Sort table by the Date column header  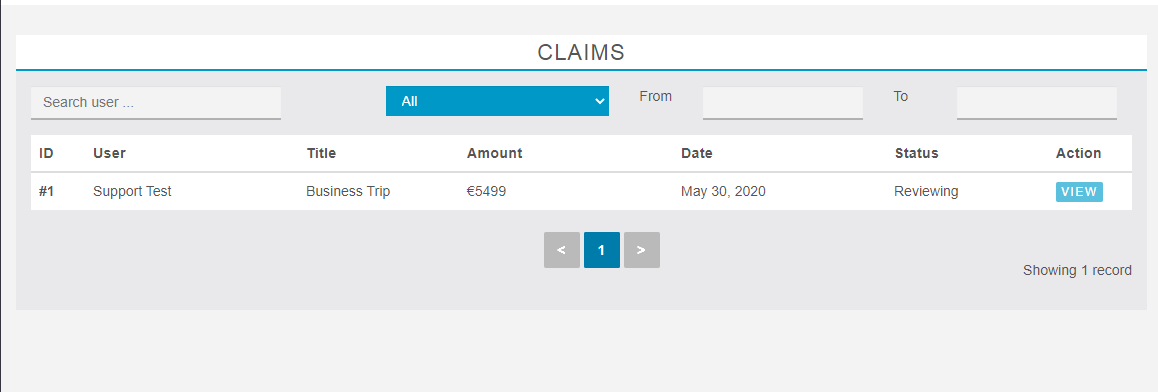(696, 154)
